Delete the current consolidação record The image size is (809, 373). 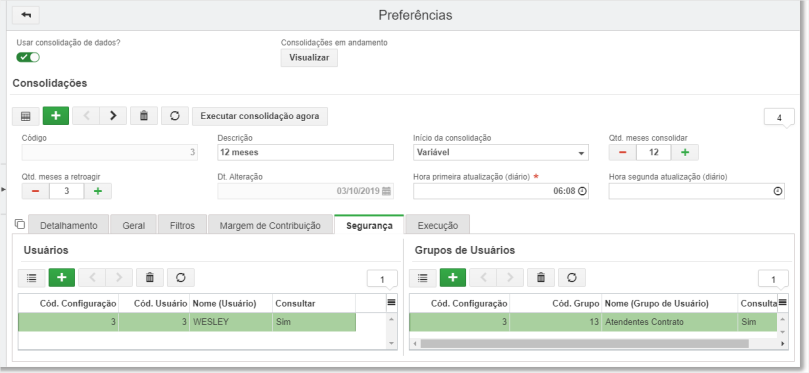(x=144, y=116)
